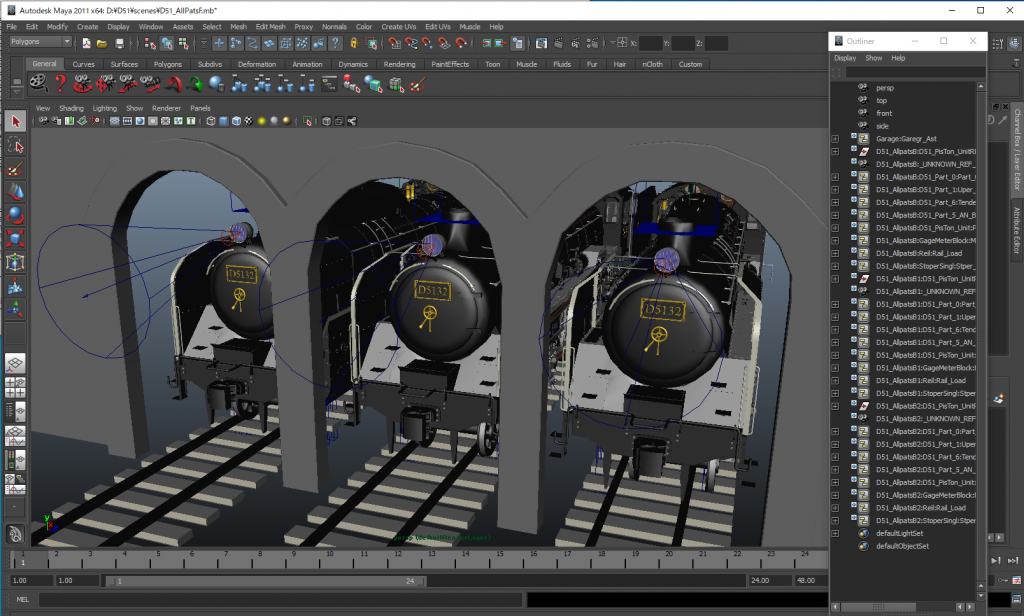Activate the Lasso select tool

coord(16,146)
